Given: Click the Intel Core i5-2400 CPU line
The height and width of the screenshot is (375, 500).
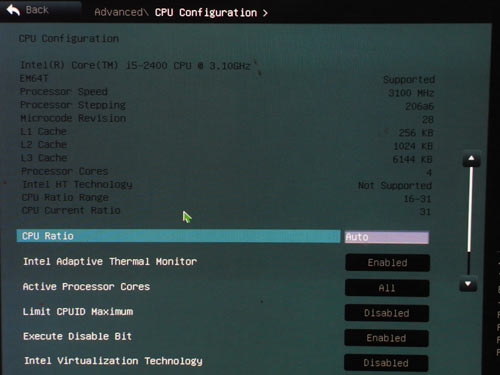Looking at the screenshot, I should 135,65.
